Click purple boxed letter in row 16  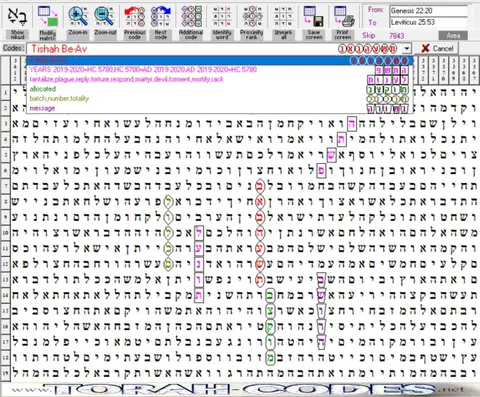point(321,326)
